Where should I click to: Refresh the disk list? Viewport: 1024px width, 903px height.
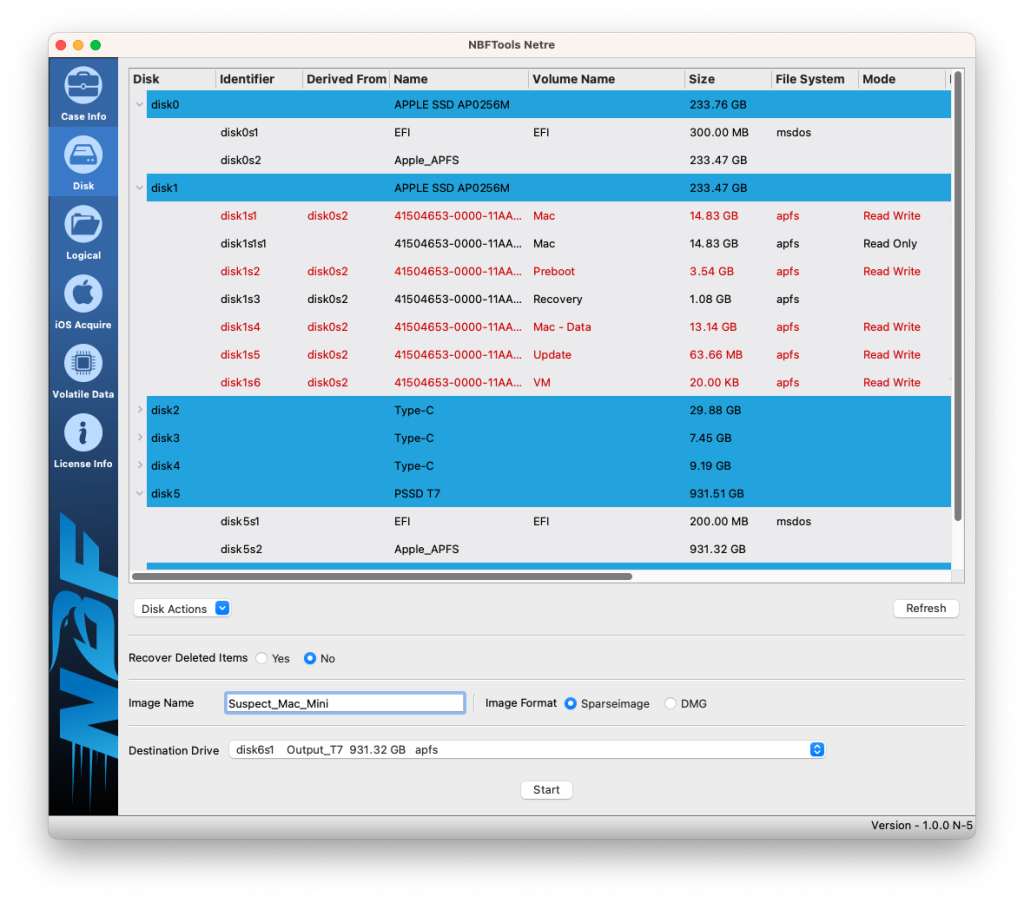(x=925, y=608)
